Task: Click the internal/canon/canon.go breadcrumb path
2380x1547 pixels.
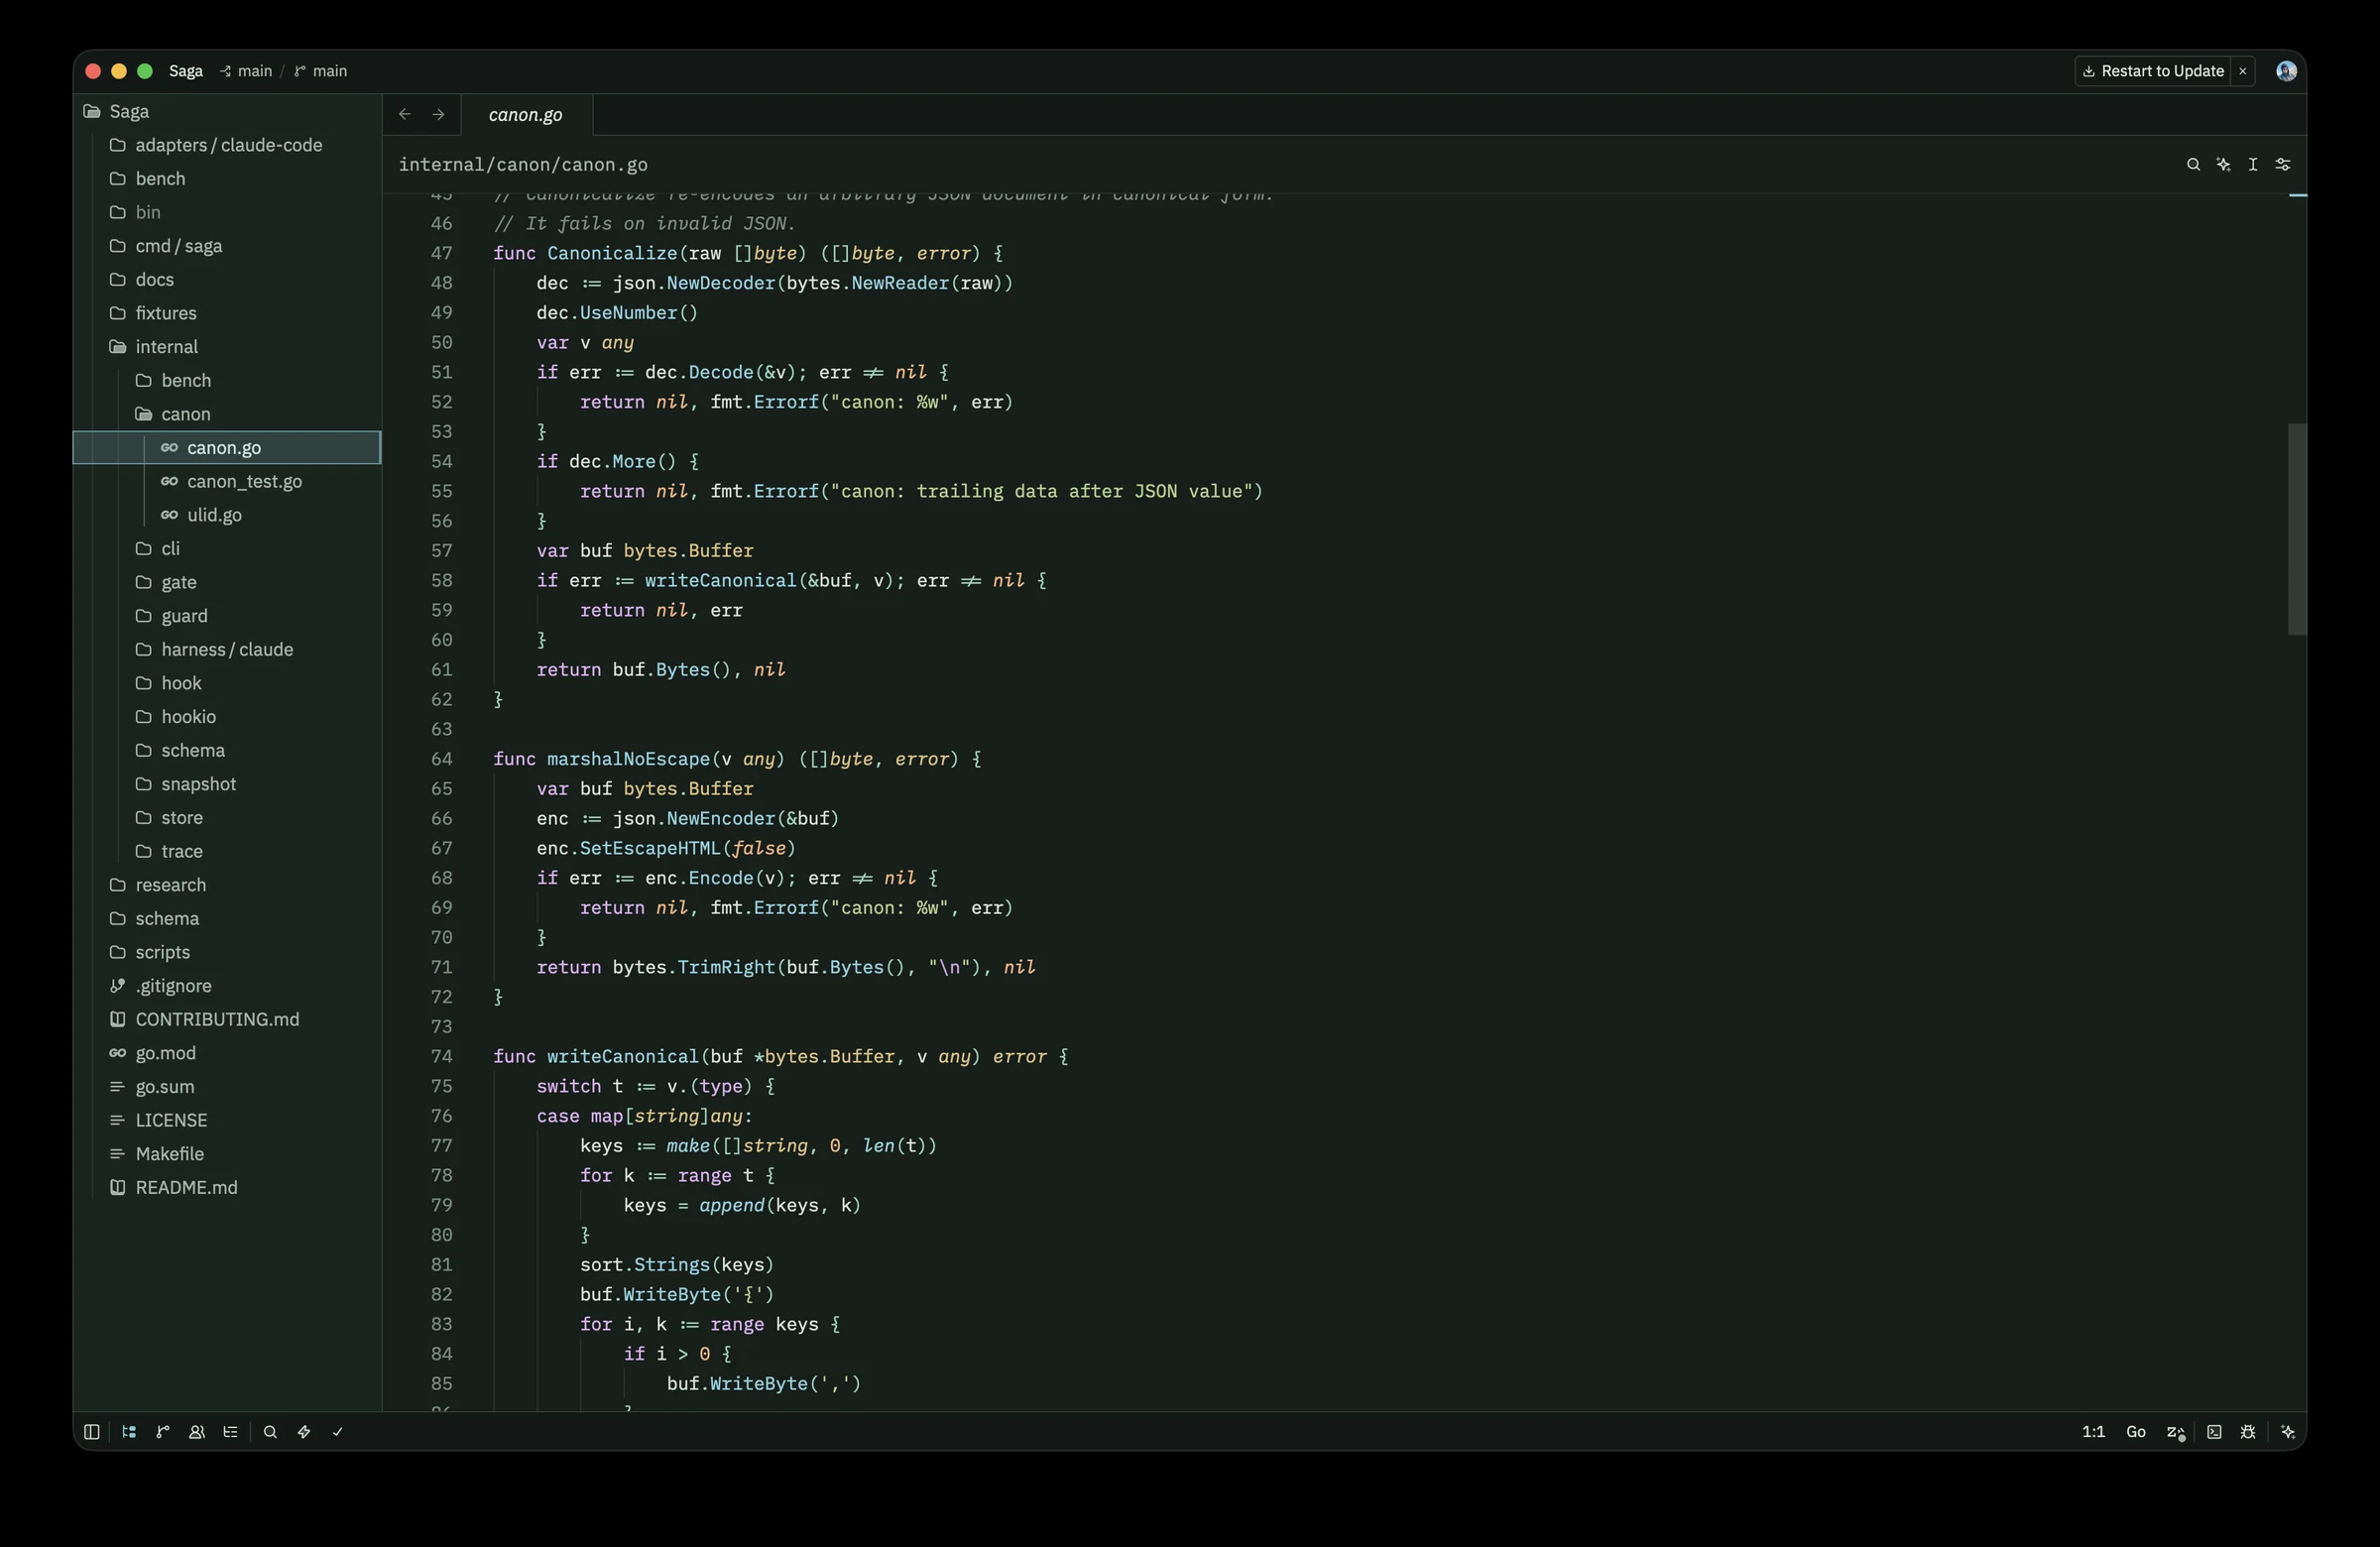Action: click(x=523, y=164)
